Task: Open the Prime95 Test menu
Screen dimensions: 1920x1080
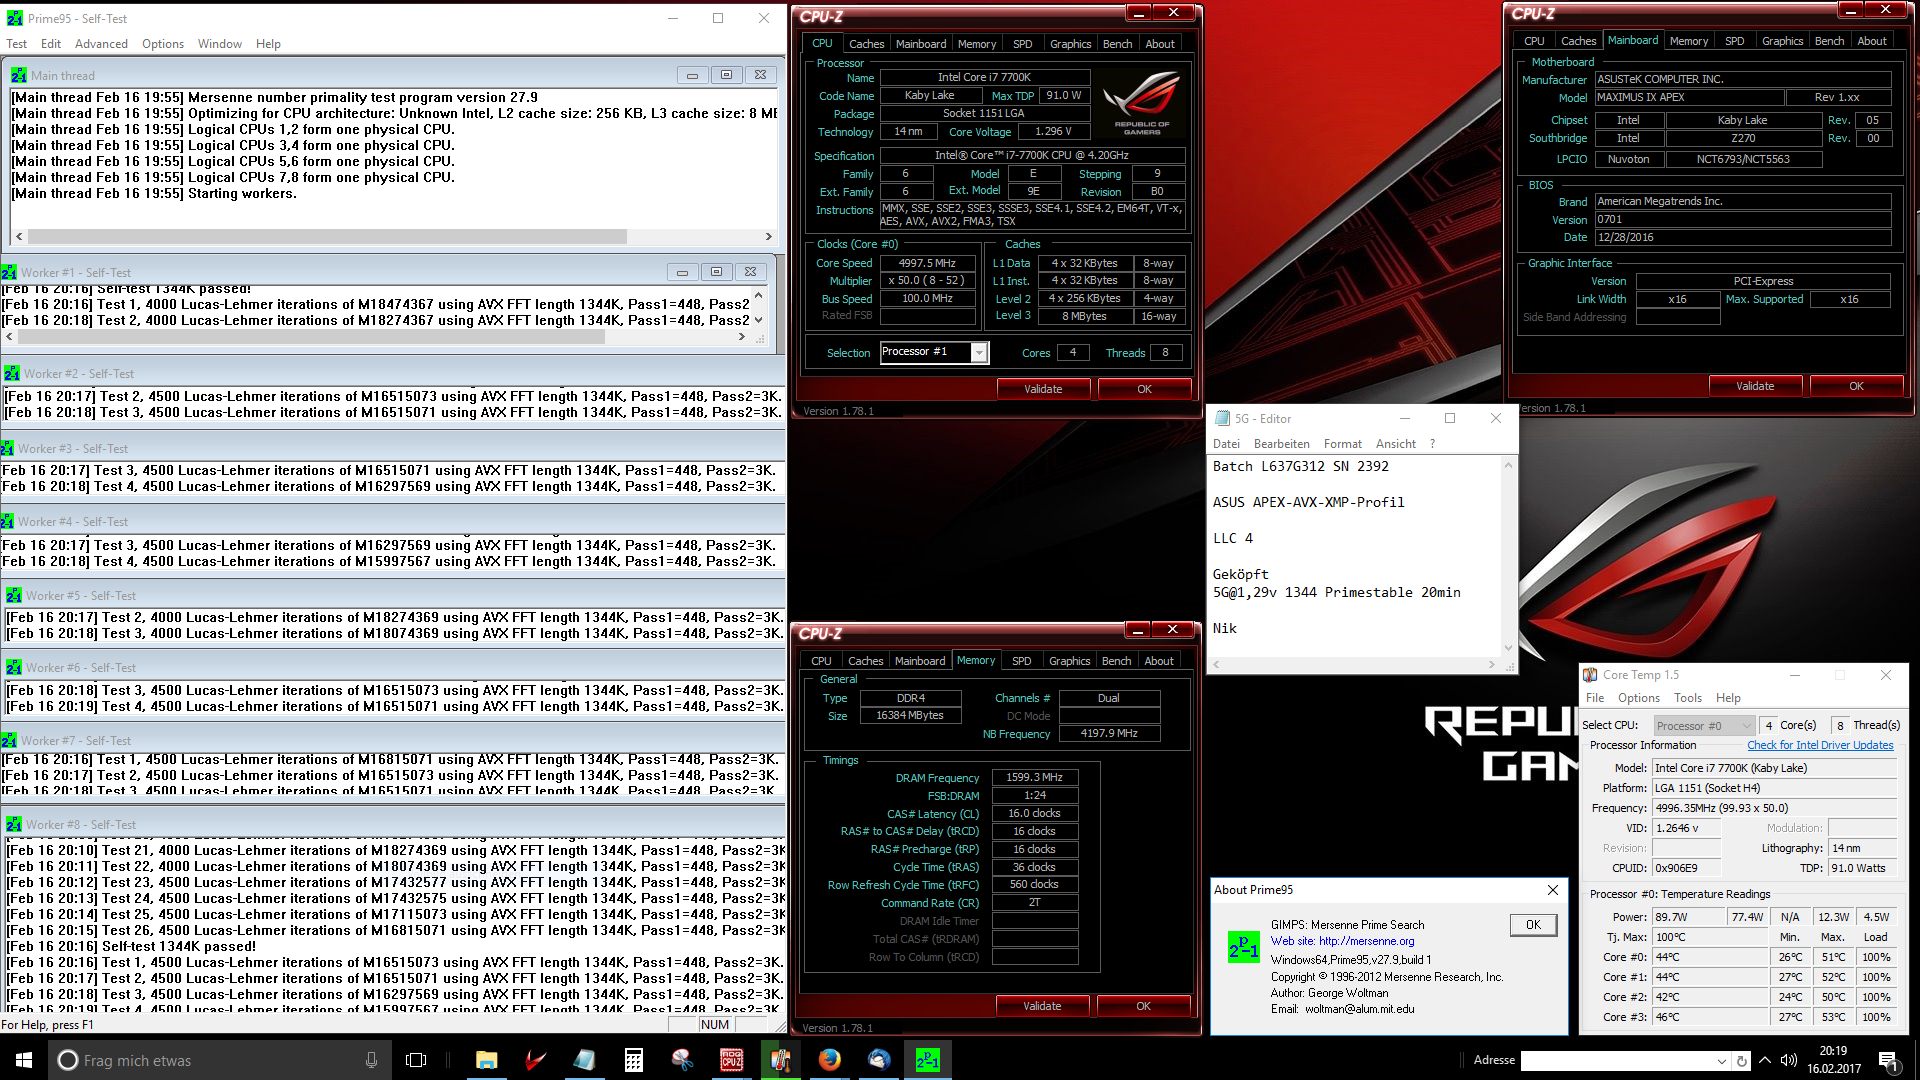Action: tap(16, 44)
